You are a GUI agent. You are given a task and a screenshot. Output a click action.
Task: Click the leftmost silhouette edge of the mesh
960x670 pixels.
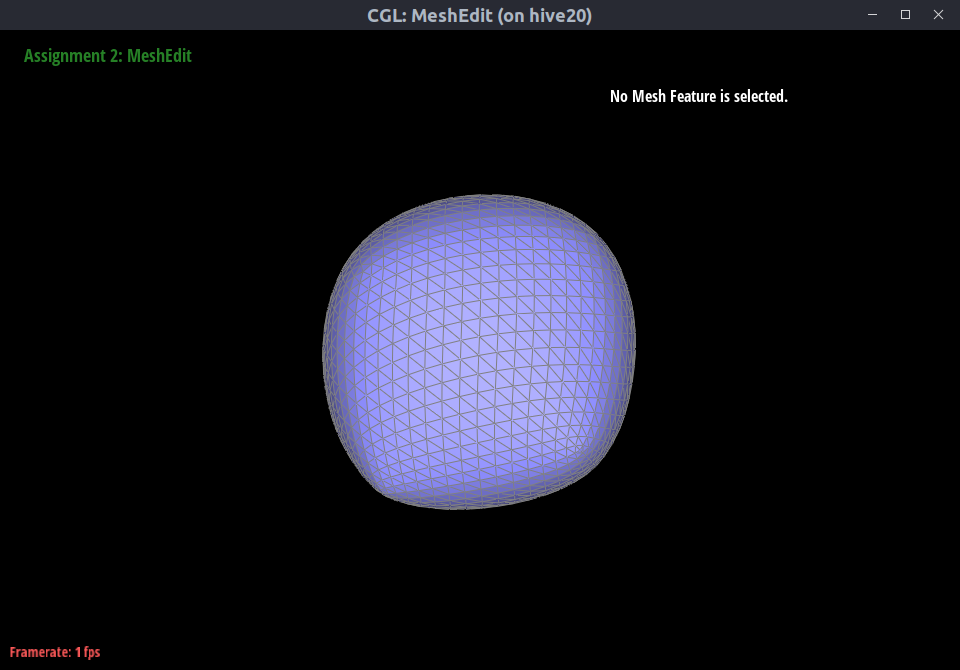(x=323, y=352)
